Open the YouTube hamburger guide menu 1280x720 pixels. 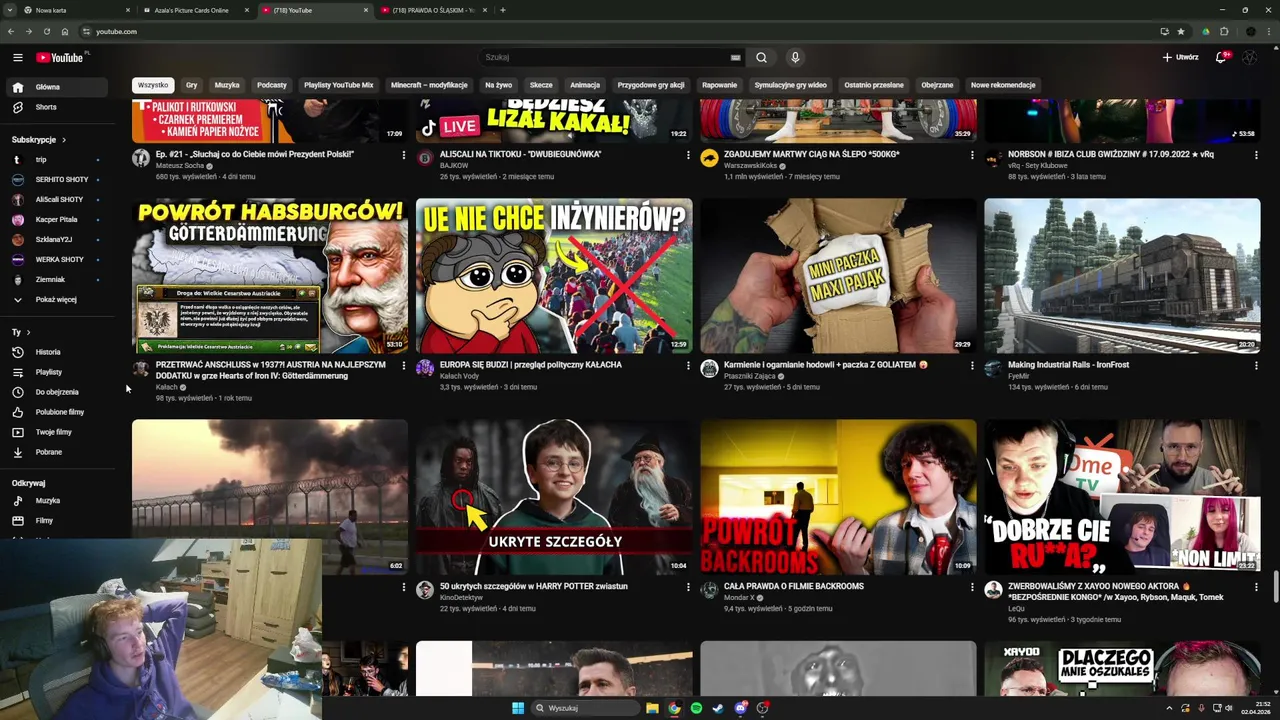pyautogui.click(x=17, y=57)
